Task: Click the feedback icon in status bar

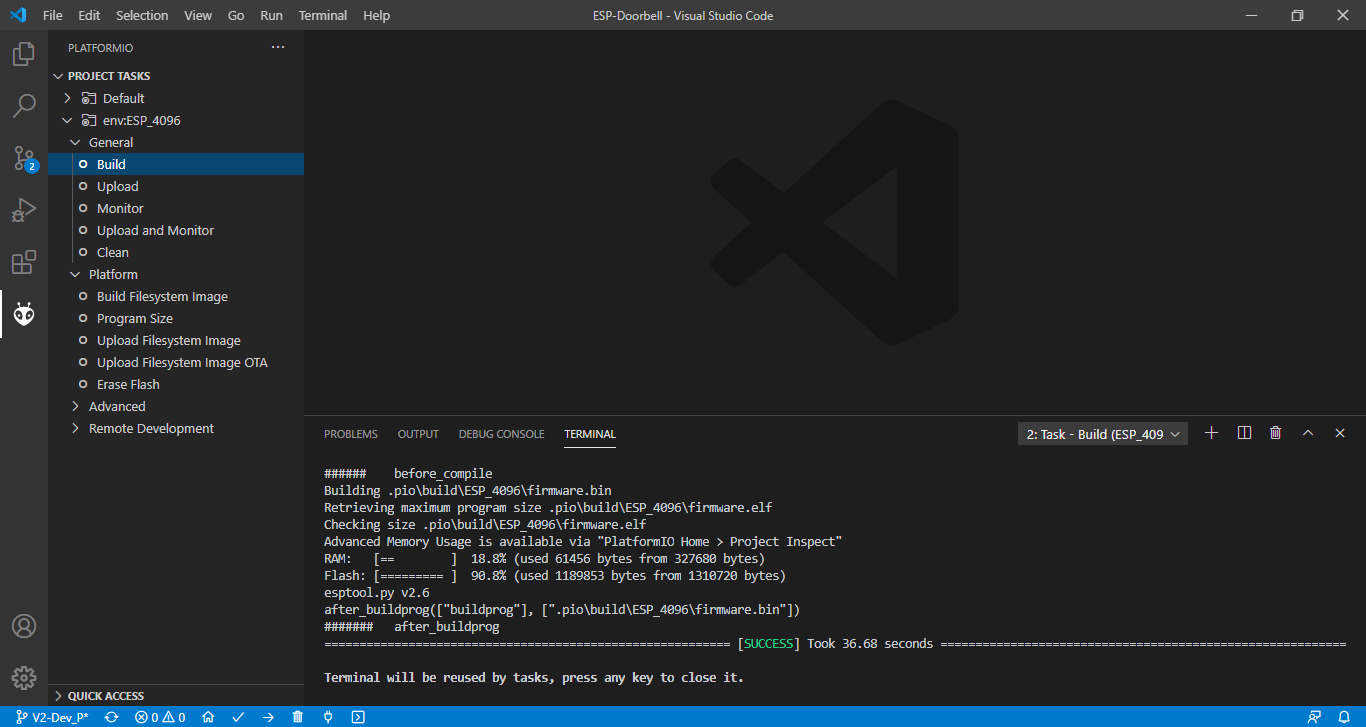Action: 1314,717
